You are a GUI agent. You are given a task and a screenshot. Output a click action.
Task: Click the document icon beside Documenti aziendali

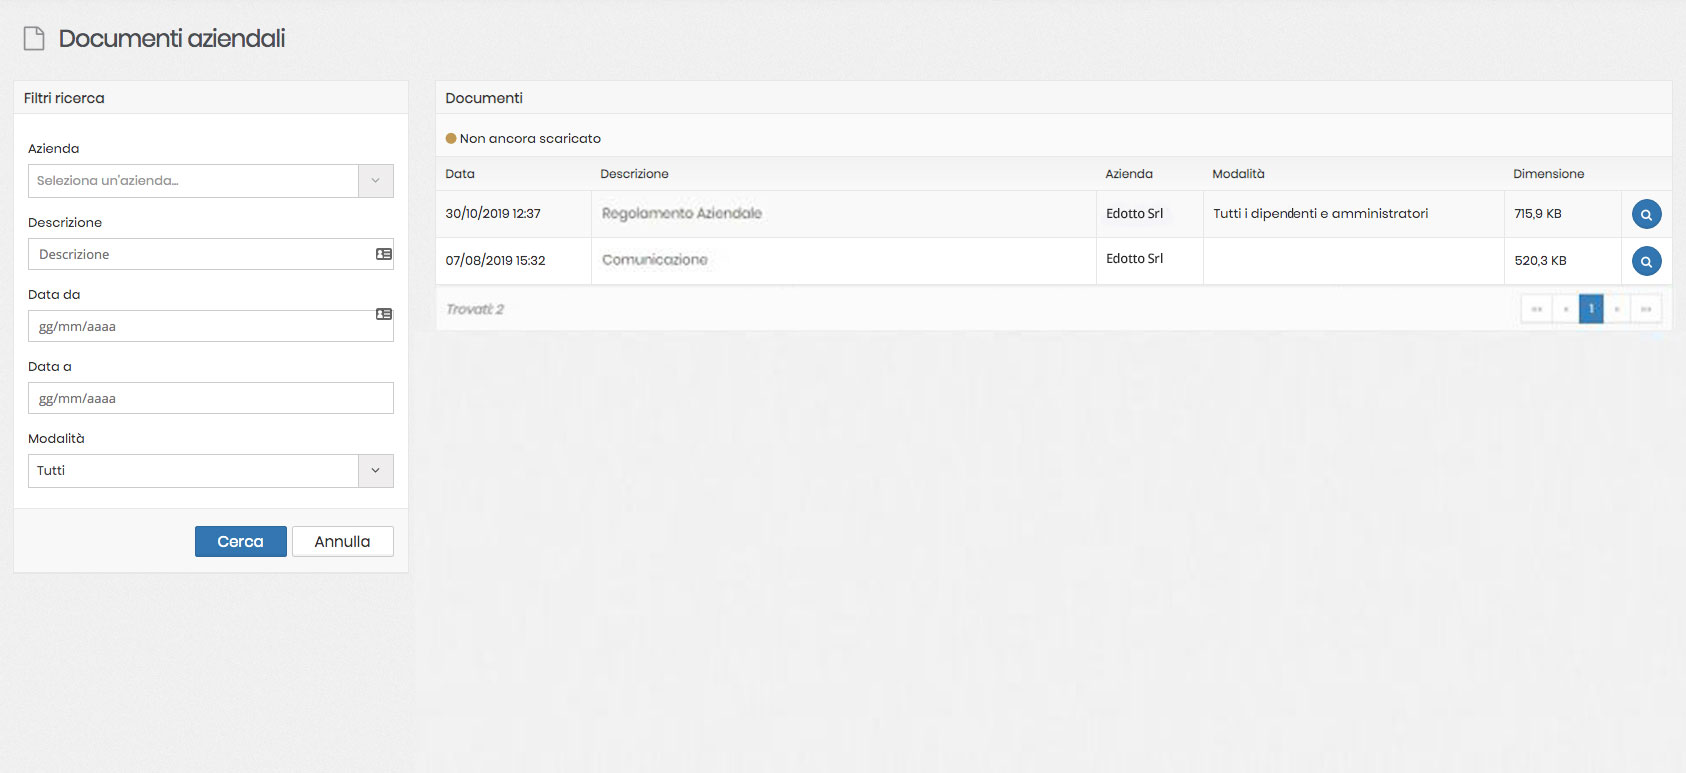[x=34, y=39]
